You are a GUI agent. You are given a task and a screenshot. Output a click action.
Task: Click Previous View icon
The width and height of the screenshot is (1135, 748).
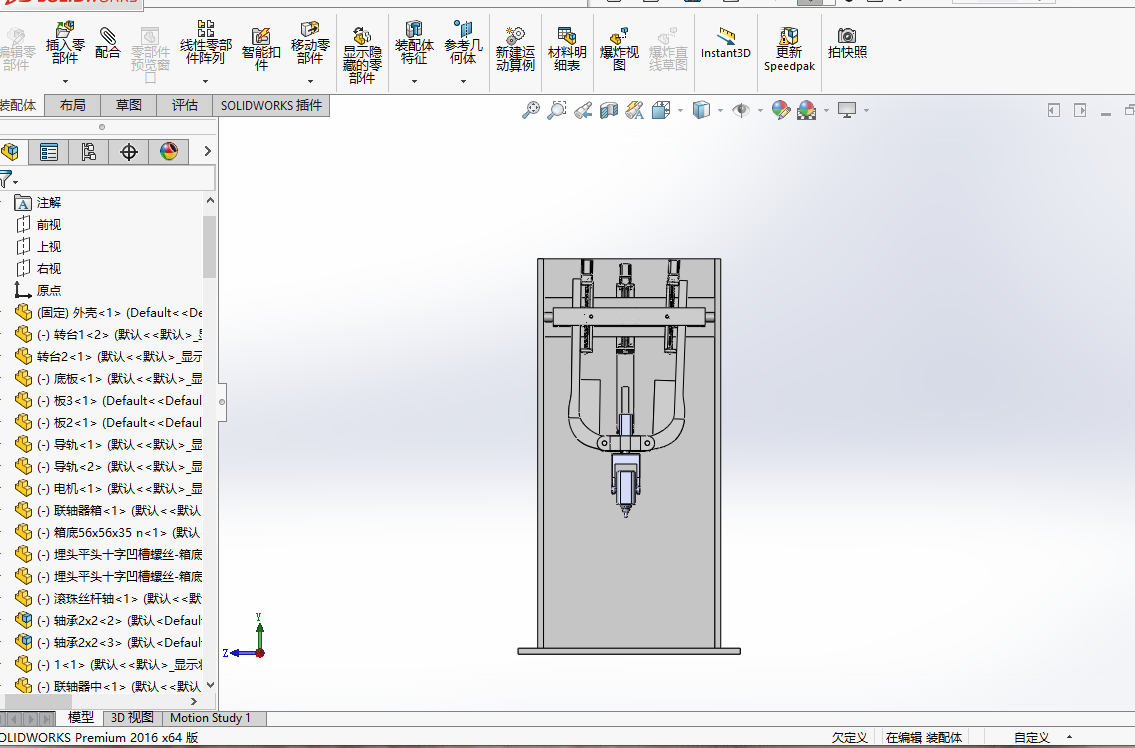coord(583,110)
